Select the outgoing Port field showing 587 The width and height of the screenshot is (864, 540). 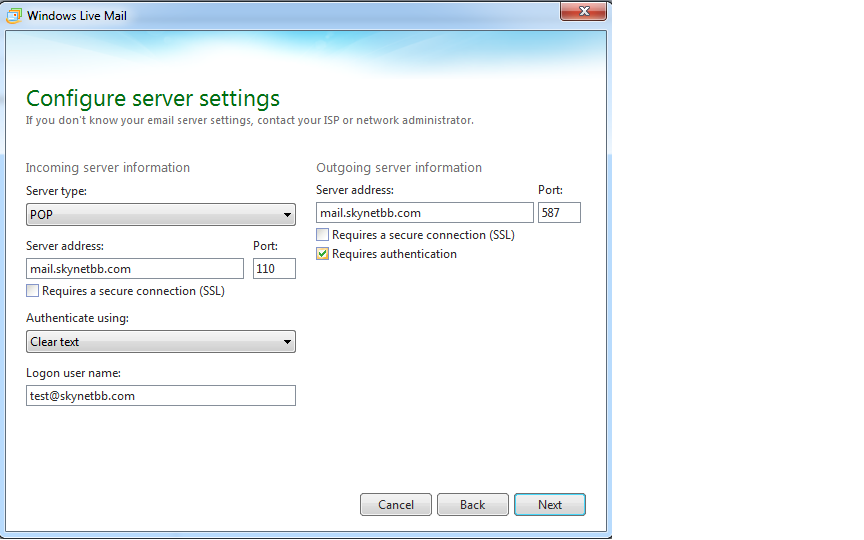click(559, 213)
